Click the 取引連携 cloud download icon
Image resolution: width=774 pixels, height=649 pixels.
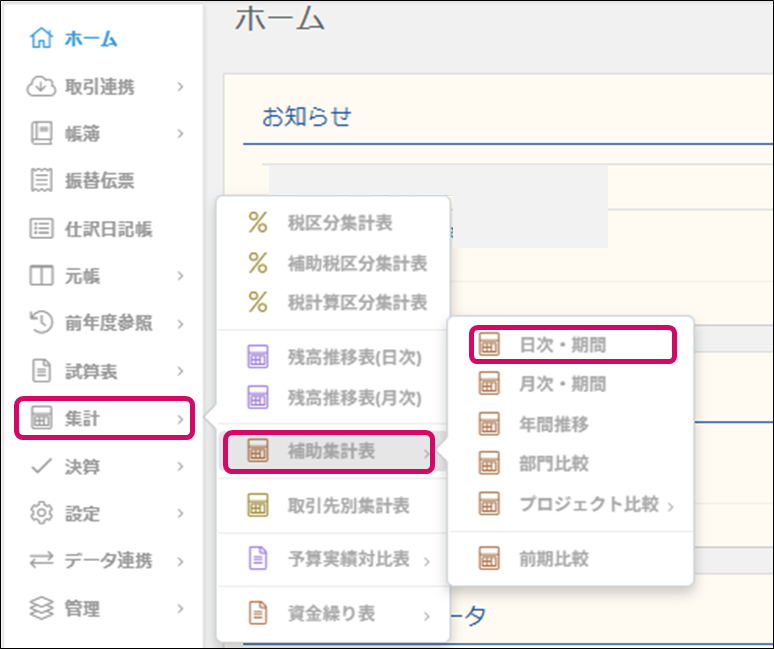click(41, 87)
